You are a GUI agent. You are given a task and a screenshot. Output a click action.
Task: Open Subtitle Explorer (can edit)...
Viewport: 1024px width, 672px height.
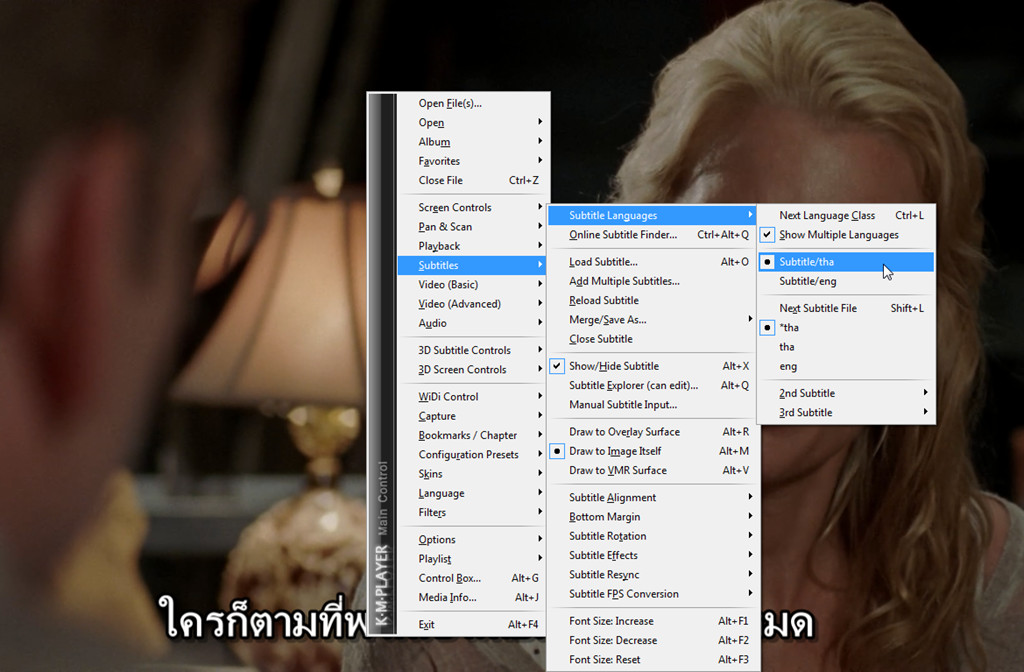click(x=651, y=386)
